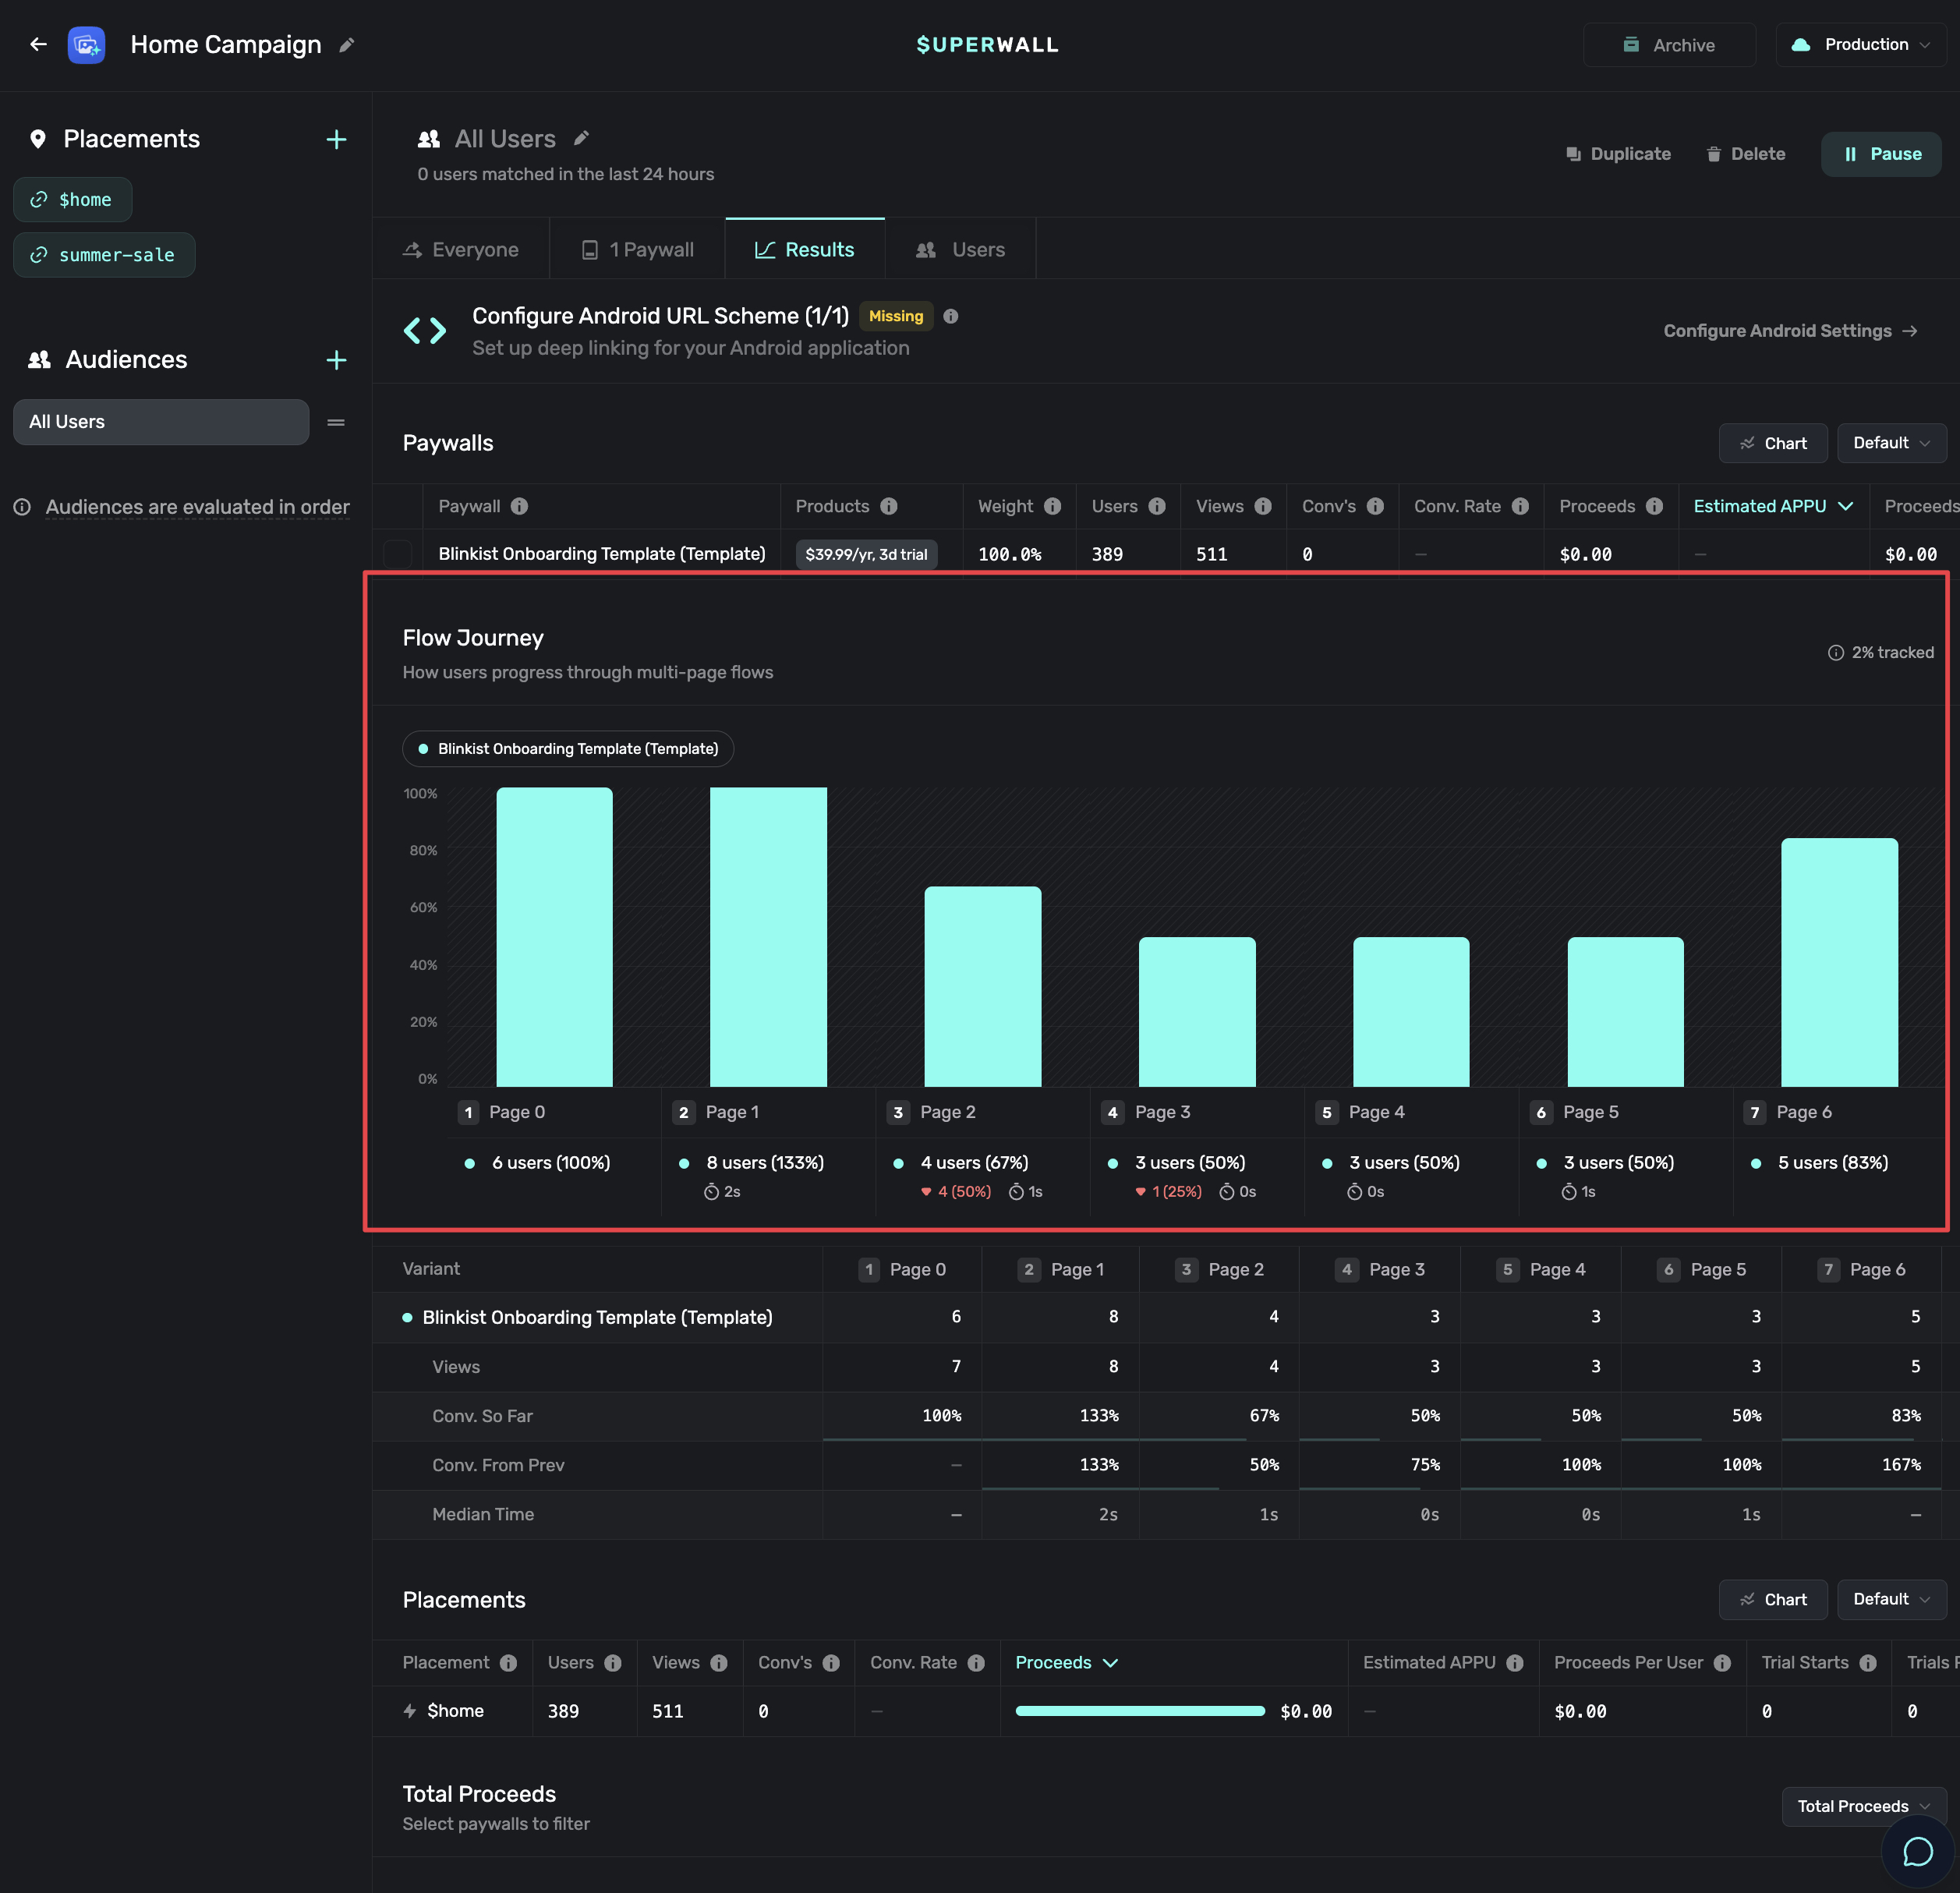Open the chat support bubble icon
The width and height of the screenshot is (1960, 1893).
[x=1917, y=1851]
